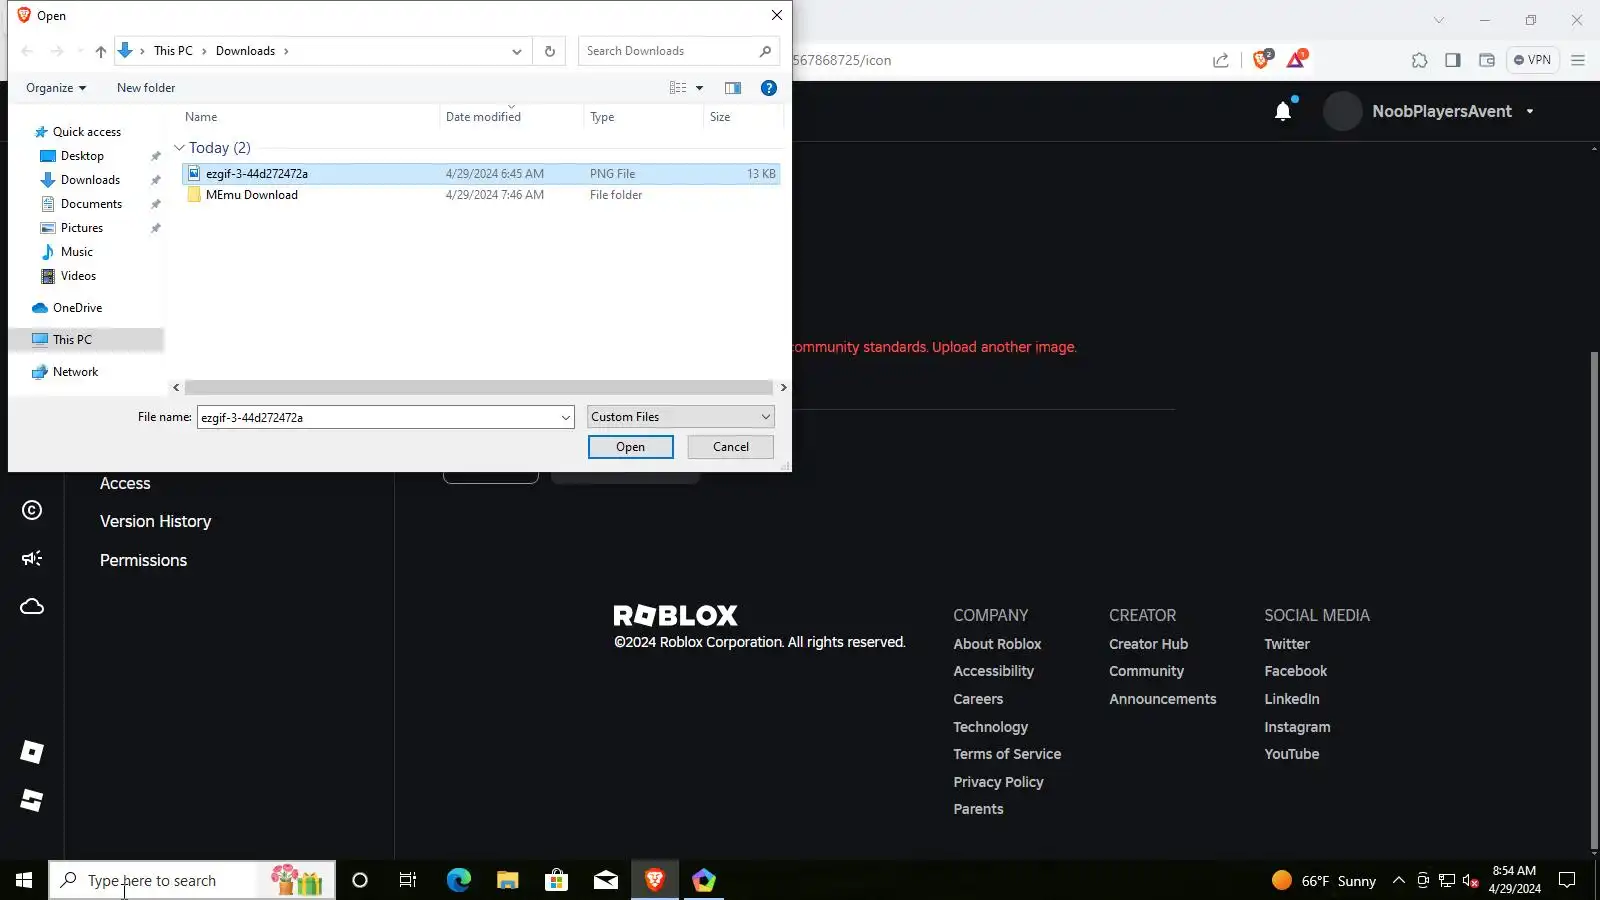Screen dimensions: 1600x900
Task: Open the Creator Hub footer link
Action: point(1148,644)
